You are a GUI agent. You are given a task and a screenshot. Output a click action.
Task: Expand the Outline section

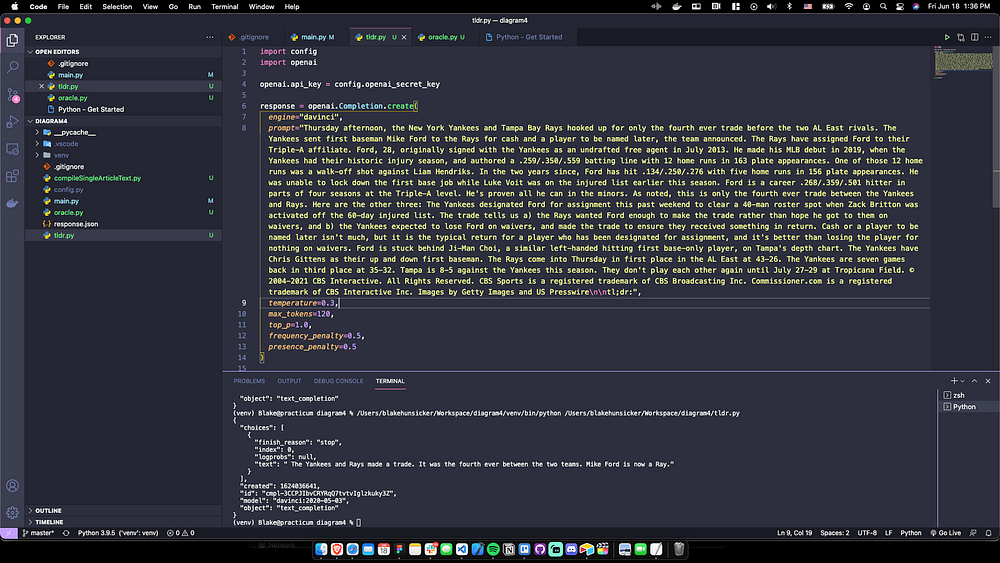pos(48,511)
